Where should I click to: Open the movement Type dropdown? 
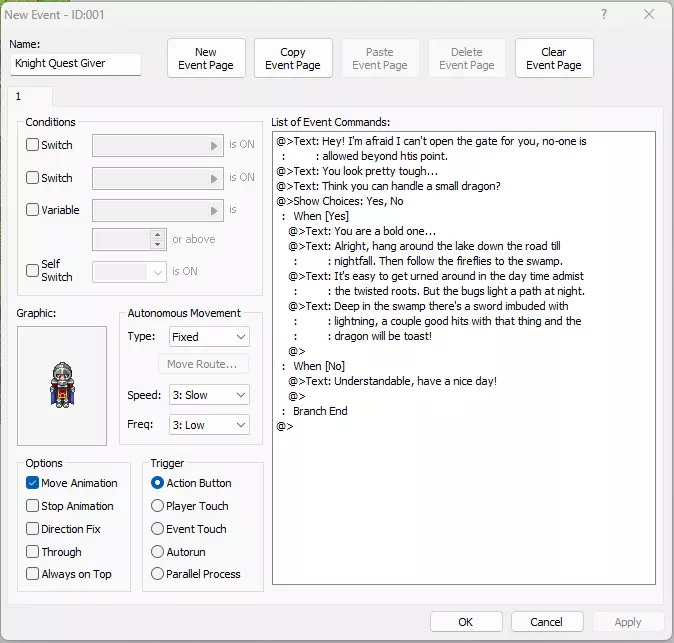(209, 337)
